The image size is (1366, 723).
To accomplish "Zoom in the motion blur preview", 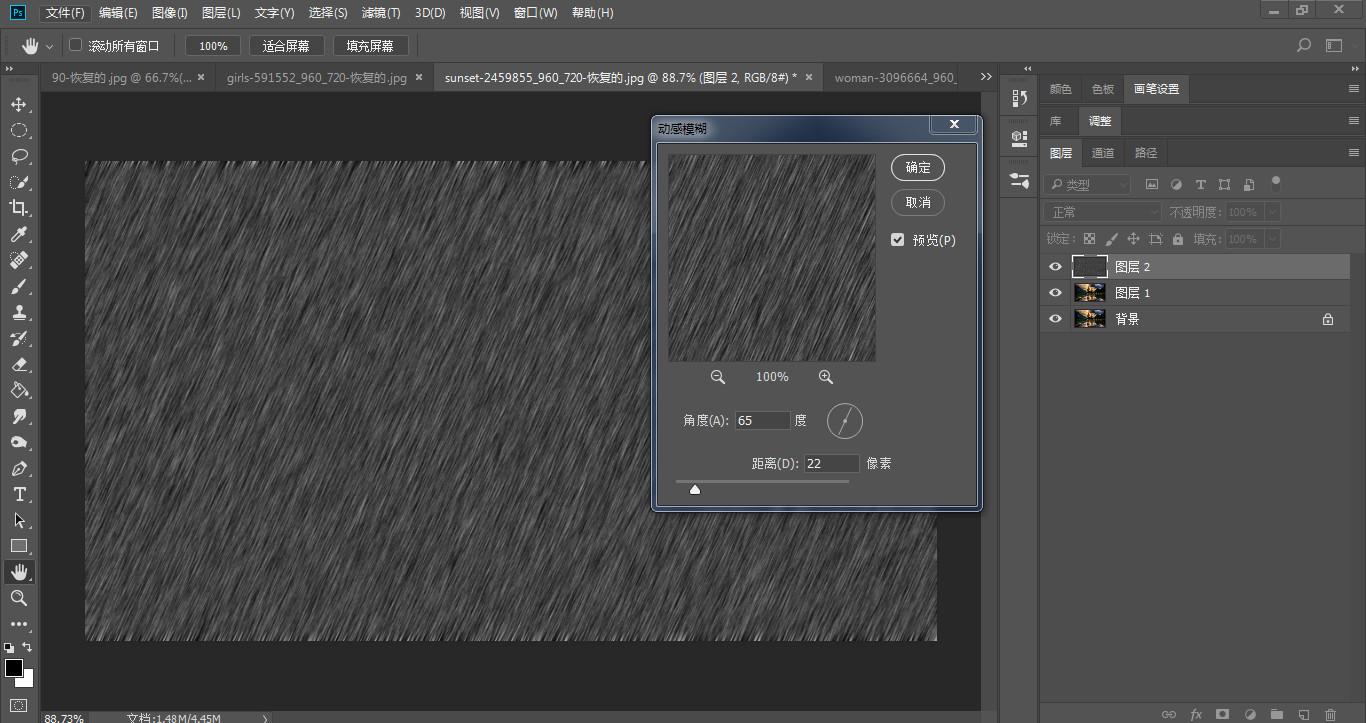I will coord(825,377).
